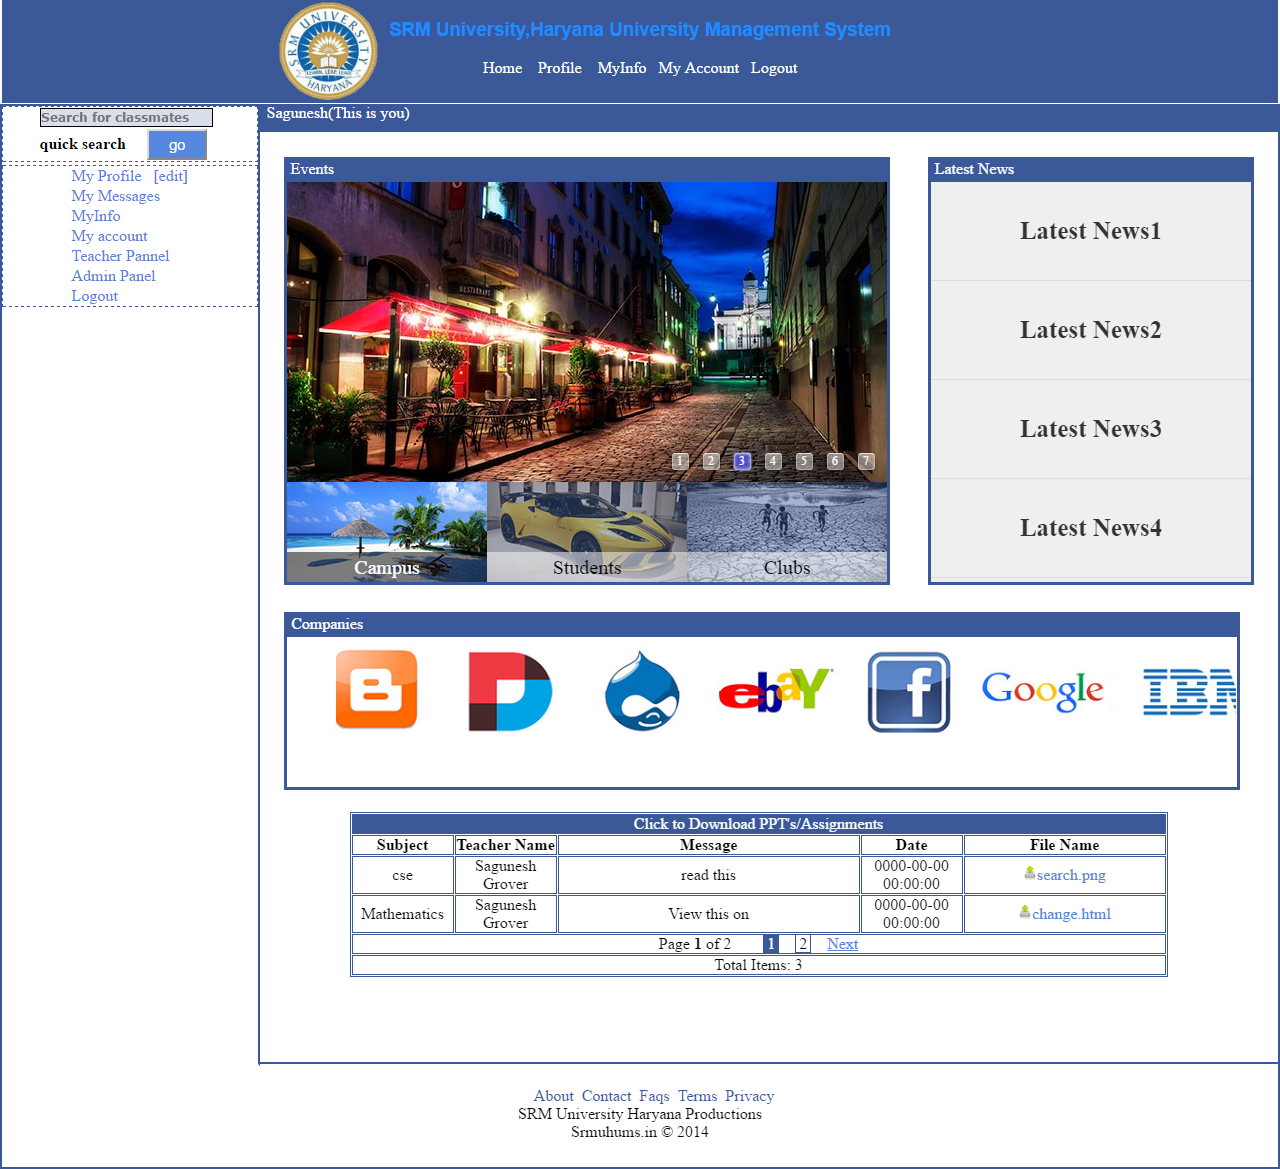Show slide 7 in Events slider
Viewport: 1280px width, 1169px height.
[866, 461]
